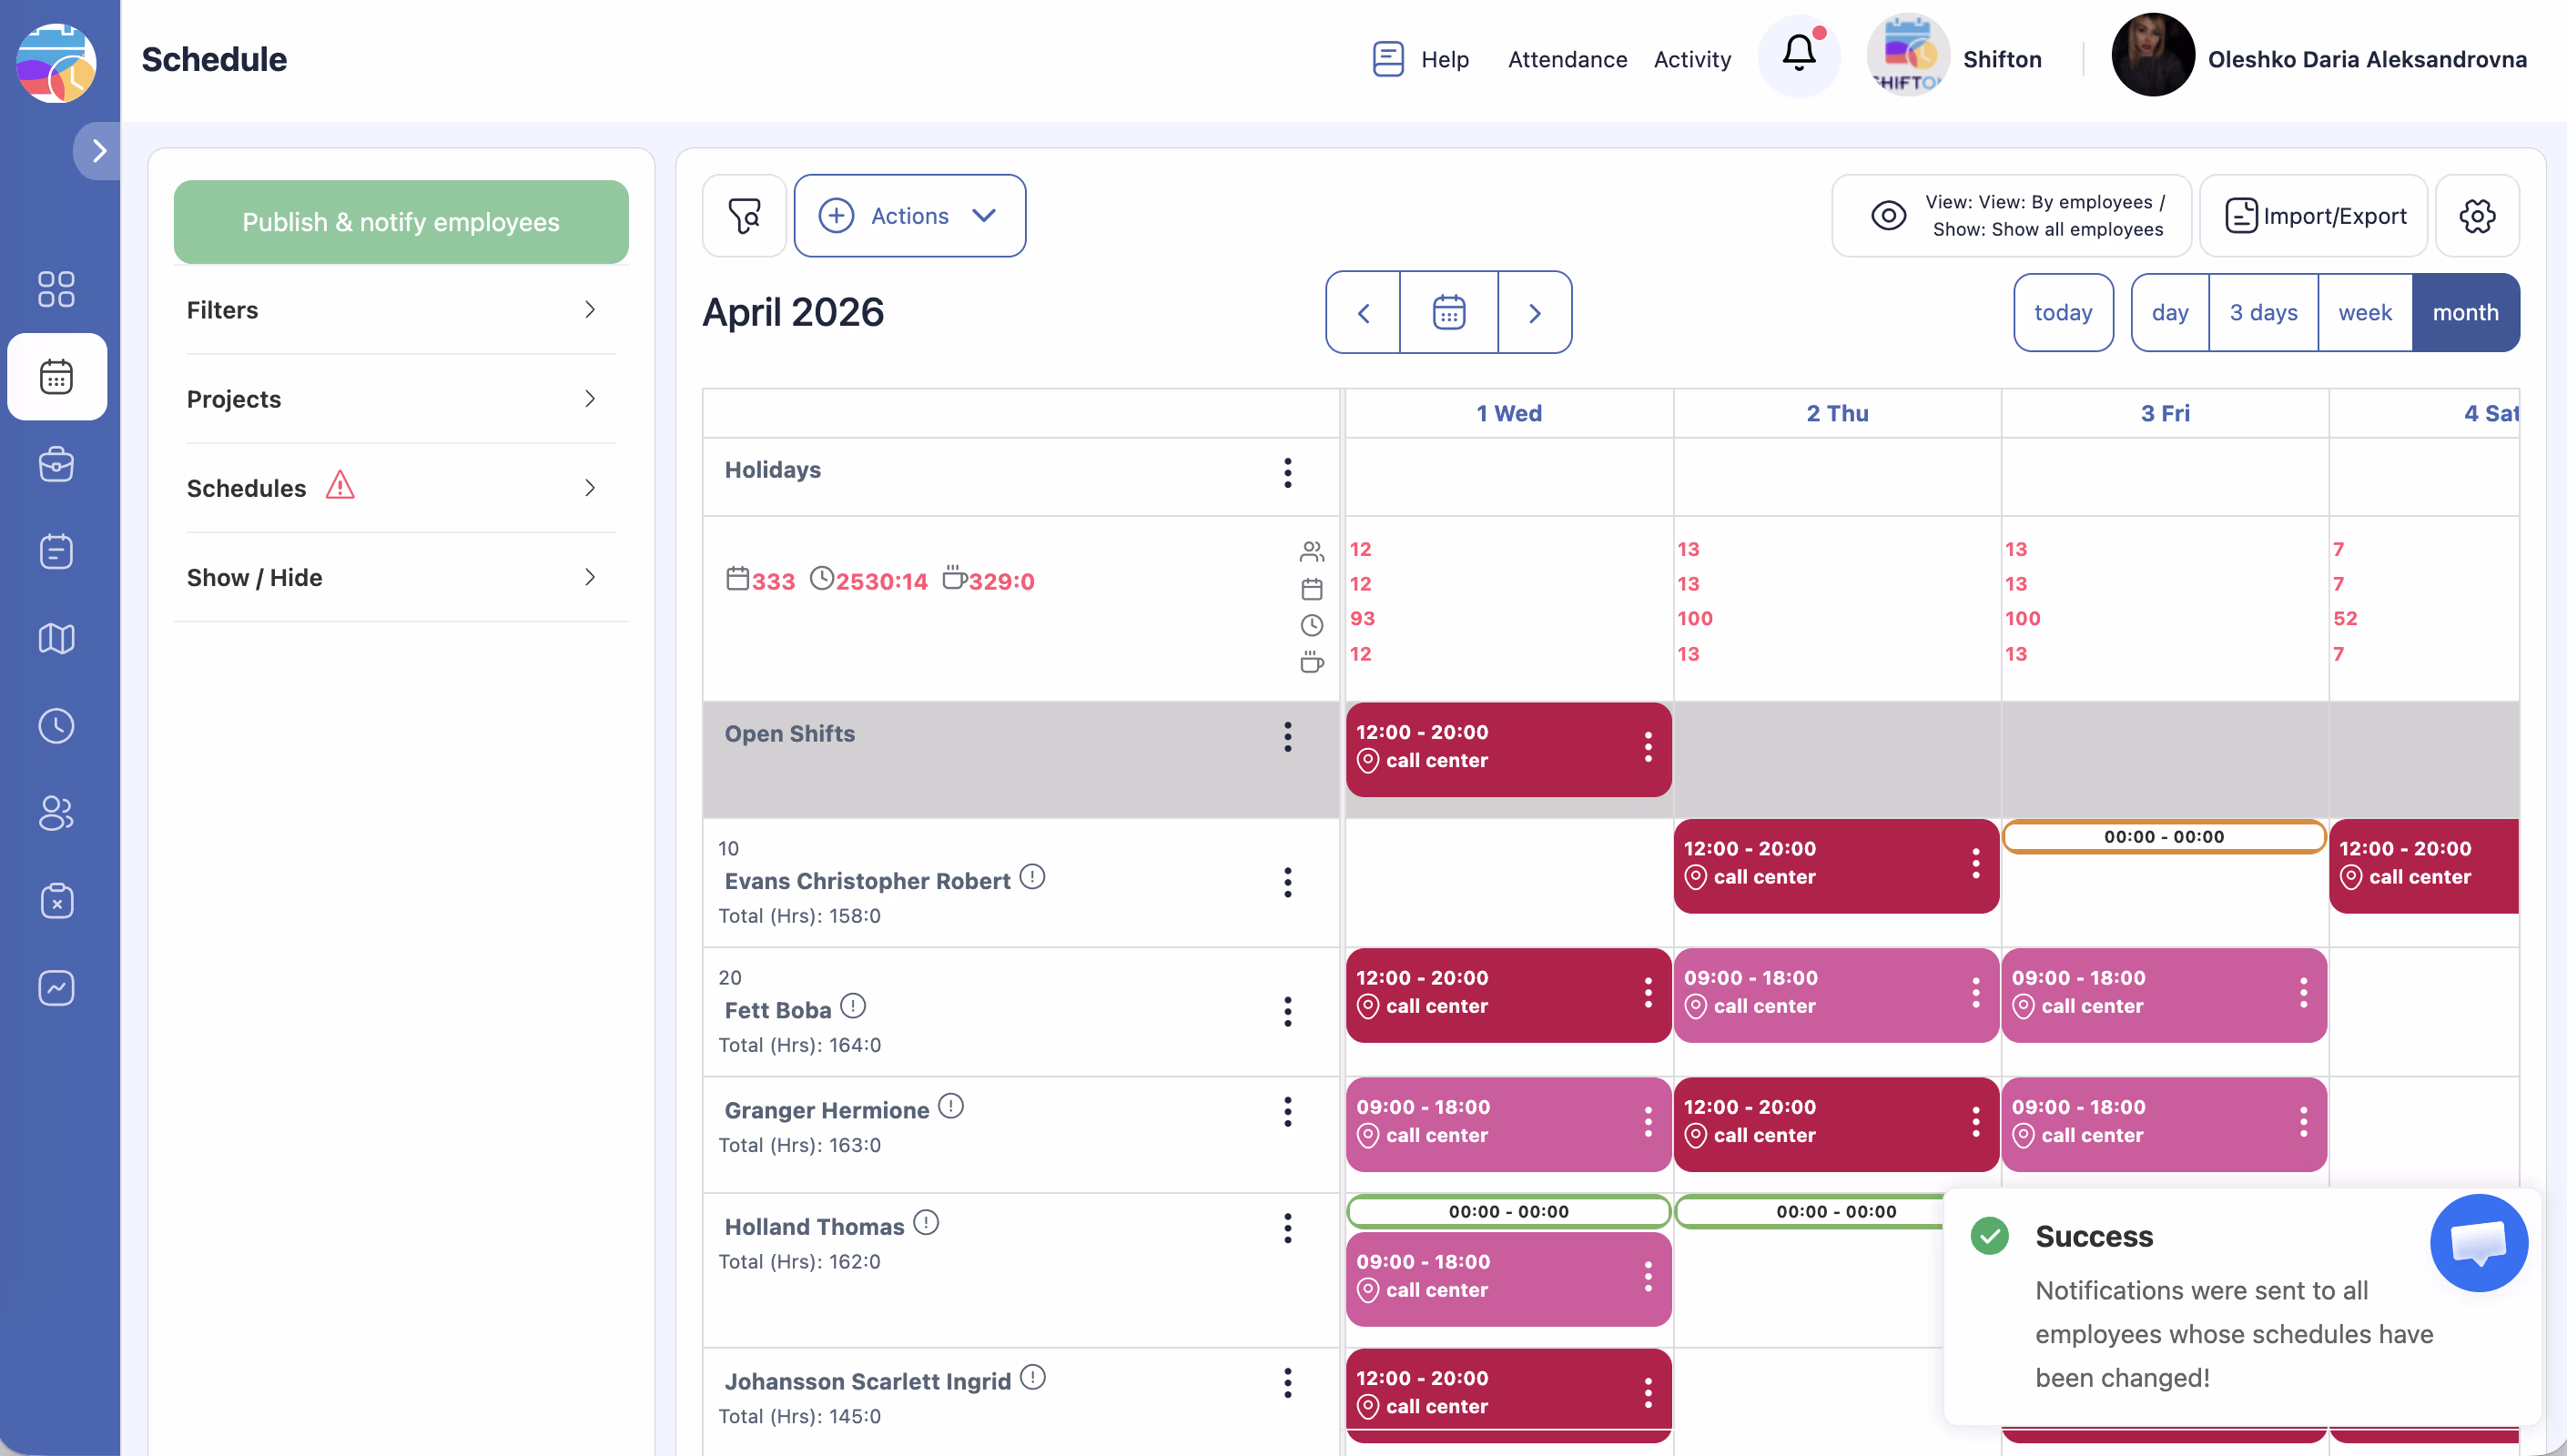Open the Attendance menu item
The width and height of the screenshot is (2567, 1456).
pyautogui.click(x=1567, y=60)
